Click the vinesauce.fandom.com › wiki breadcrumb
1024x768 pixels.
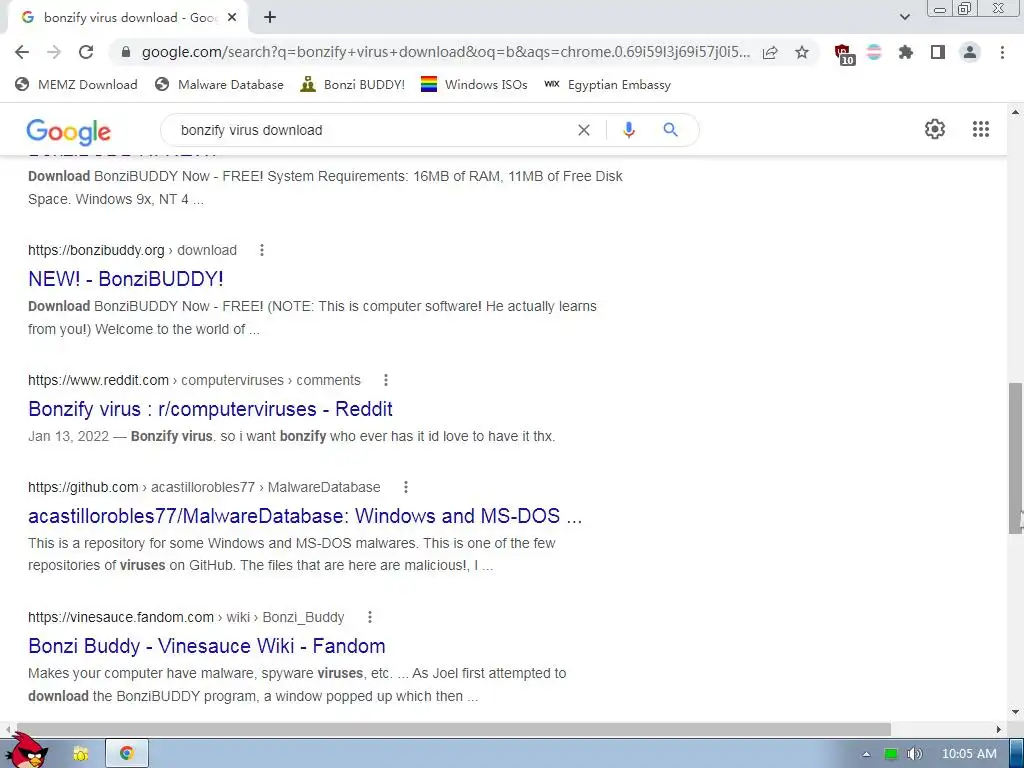pos(185,617)
